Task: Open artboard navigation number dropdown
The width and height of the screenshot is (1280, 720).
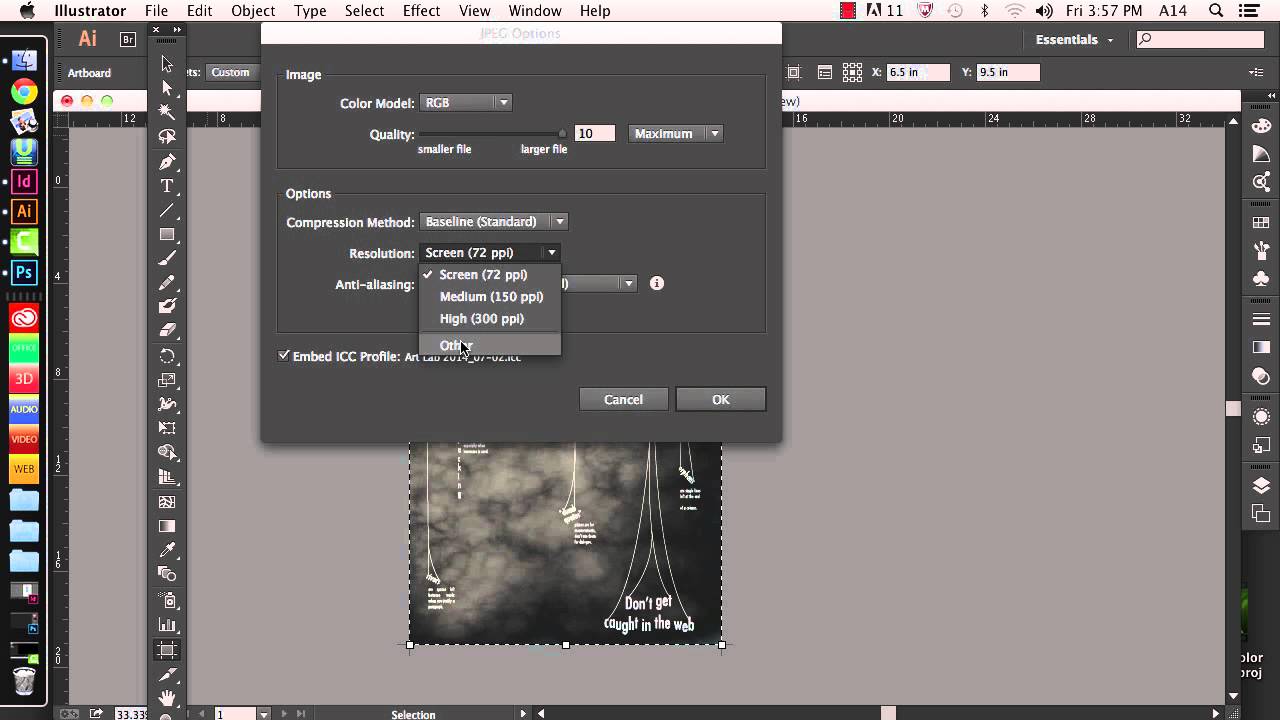Action: [264, 714]
